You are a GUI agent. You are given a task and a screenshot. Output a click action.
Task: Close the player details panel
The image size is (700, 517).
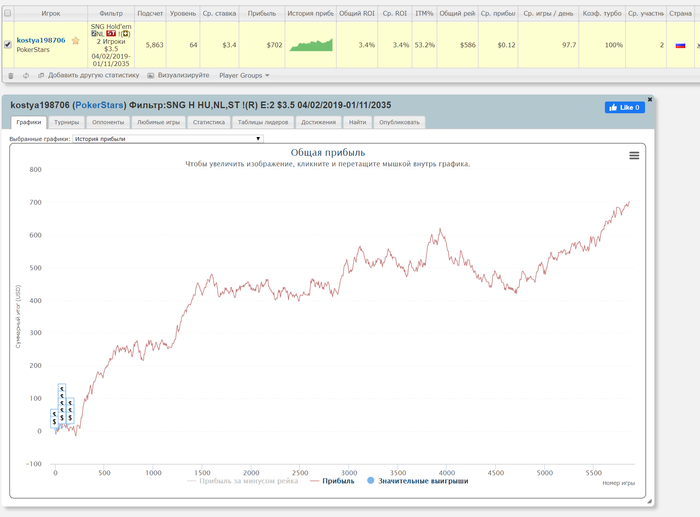(x=650, y=99)
